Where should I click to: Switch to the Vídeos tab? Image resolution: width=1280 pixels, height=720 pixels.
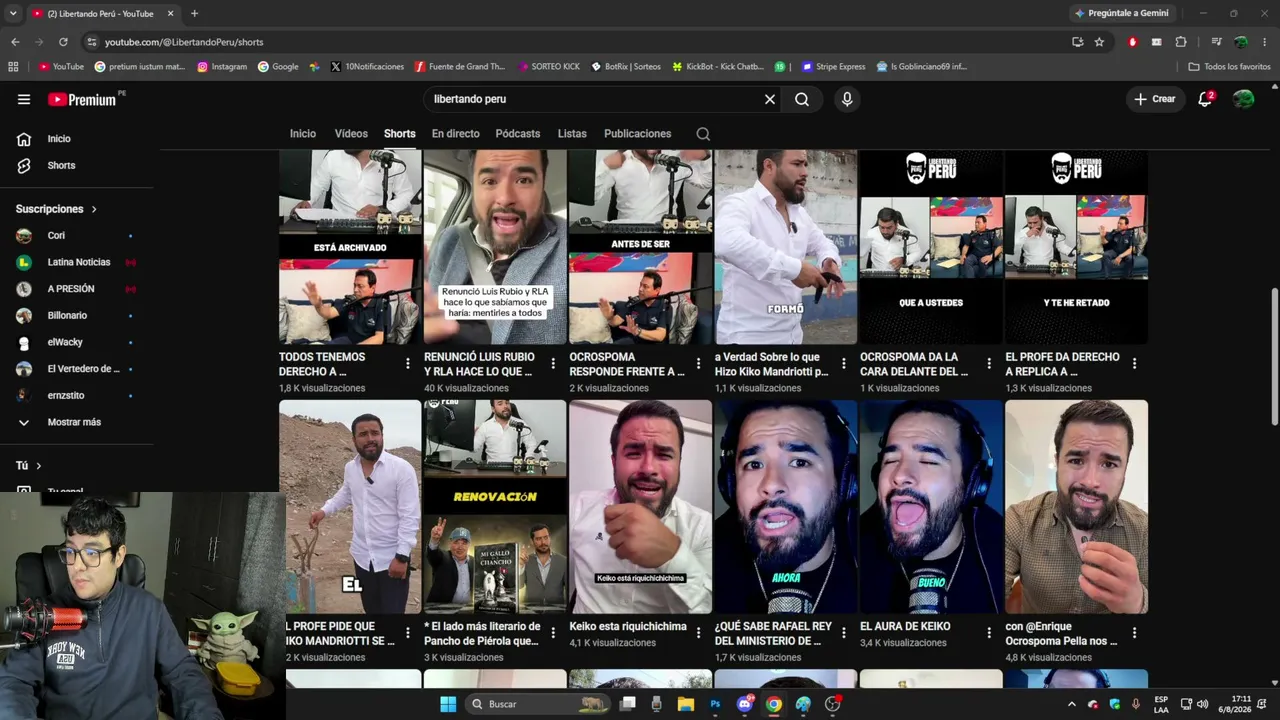coord(351,134)
